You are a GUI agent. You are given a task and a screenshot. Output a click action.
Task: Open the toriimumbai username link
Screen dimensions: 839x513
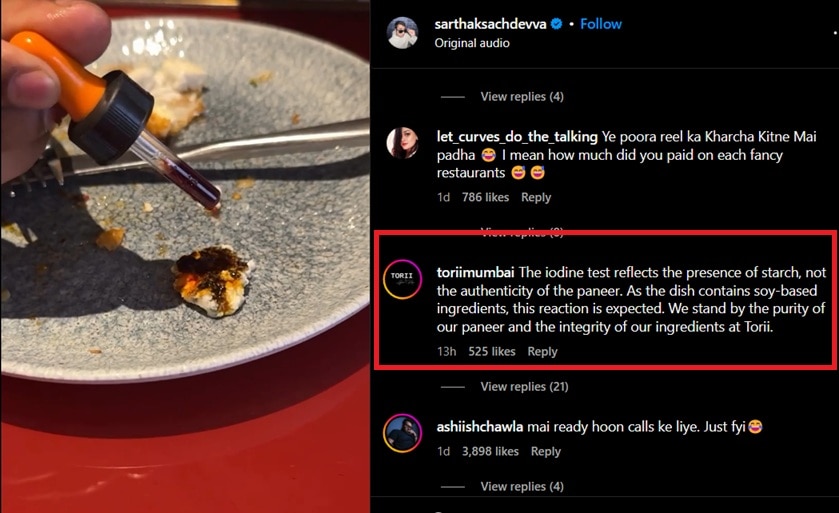475,272
